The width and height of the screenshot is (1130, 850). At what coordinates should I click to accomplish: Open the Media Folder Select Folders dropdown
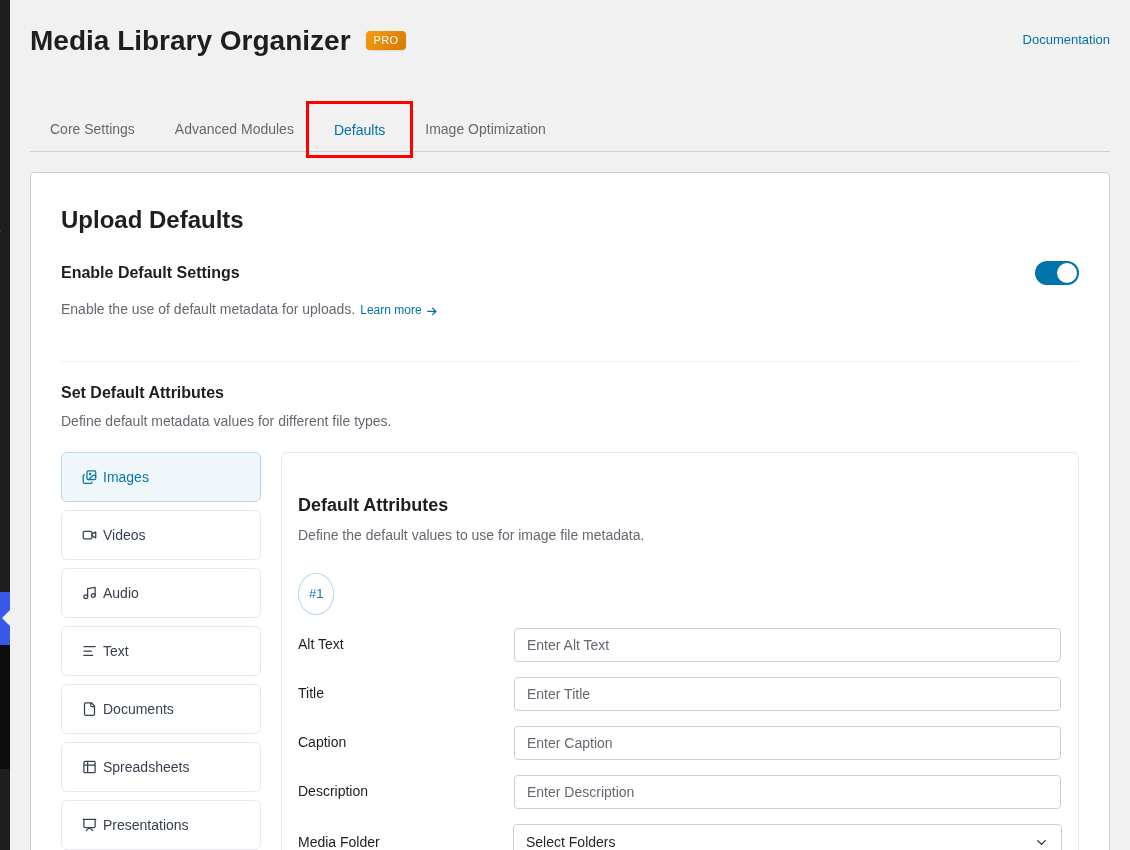787,839
